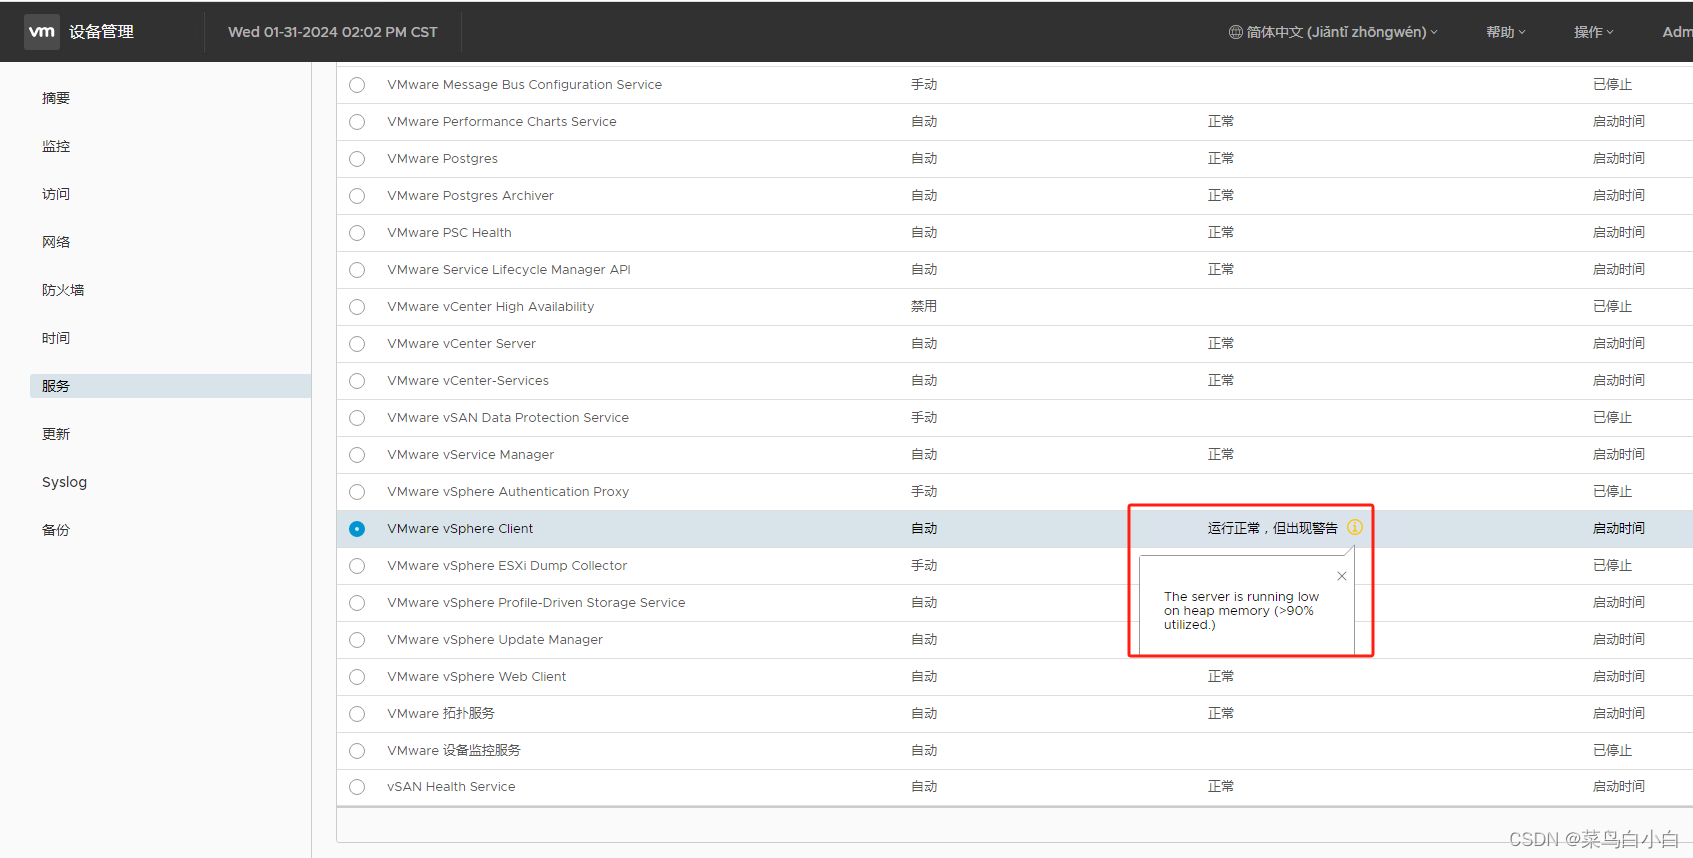Select VMware vService Manager radio button
This screenshot has width=1693, height=858.
pos(357,455)
